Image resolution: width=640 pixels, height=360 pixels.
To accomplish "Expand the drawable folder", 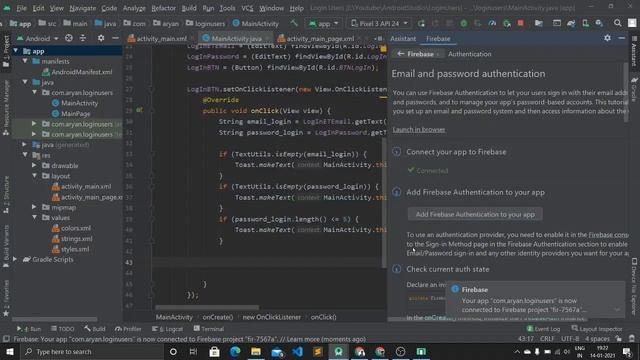I will 34,165.
